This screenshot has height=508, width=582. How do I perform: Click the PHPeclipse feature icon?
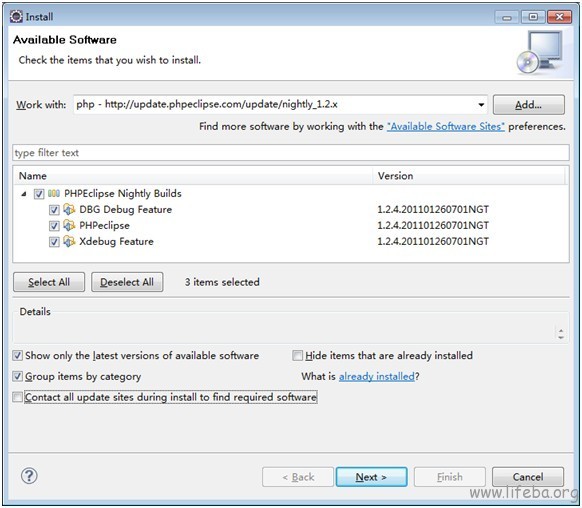[x=69, y=225]
